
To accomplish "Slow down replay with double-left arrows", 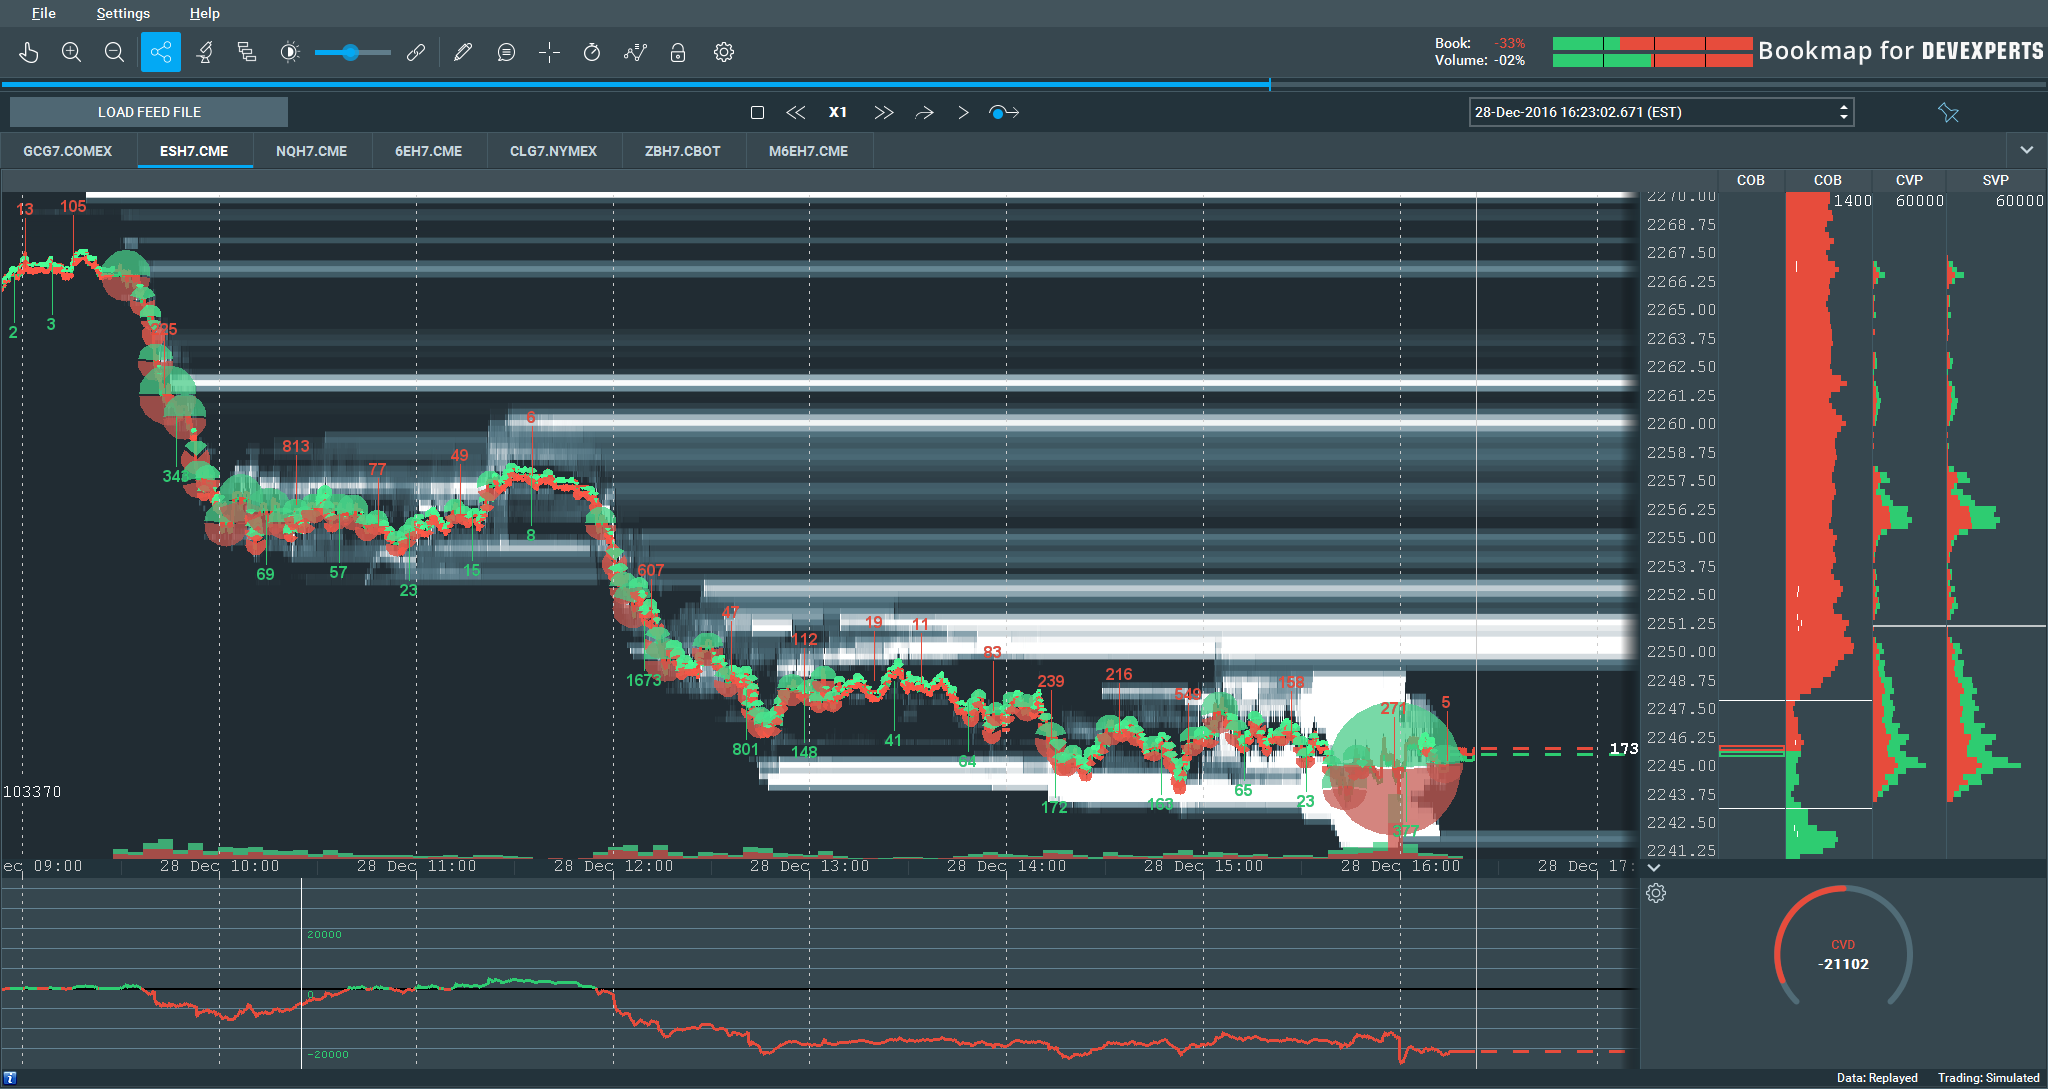I will coord(796,112).
